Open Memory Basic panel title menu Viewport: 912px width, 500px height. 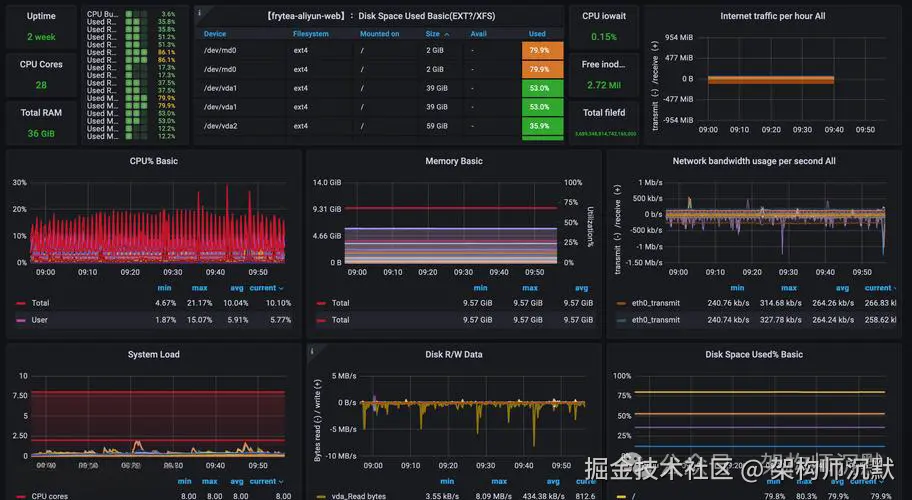(454, 161)
